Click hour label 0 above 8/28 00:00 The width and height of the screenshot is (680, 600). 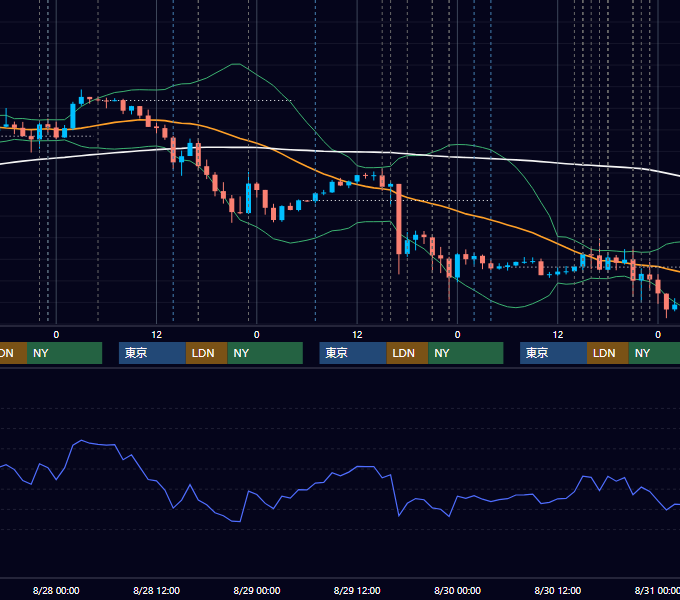(x=56, y=335)
